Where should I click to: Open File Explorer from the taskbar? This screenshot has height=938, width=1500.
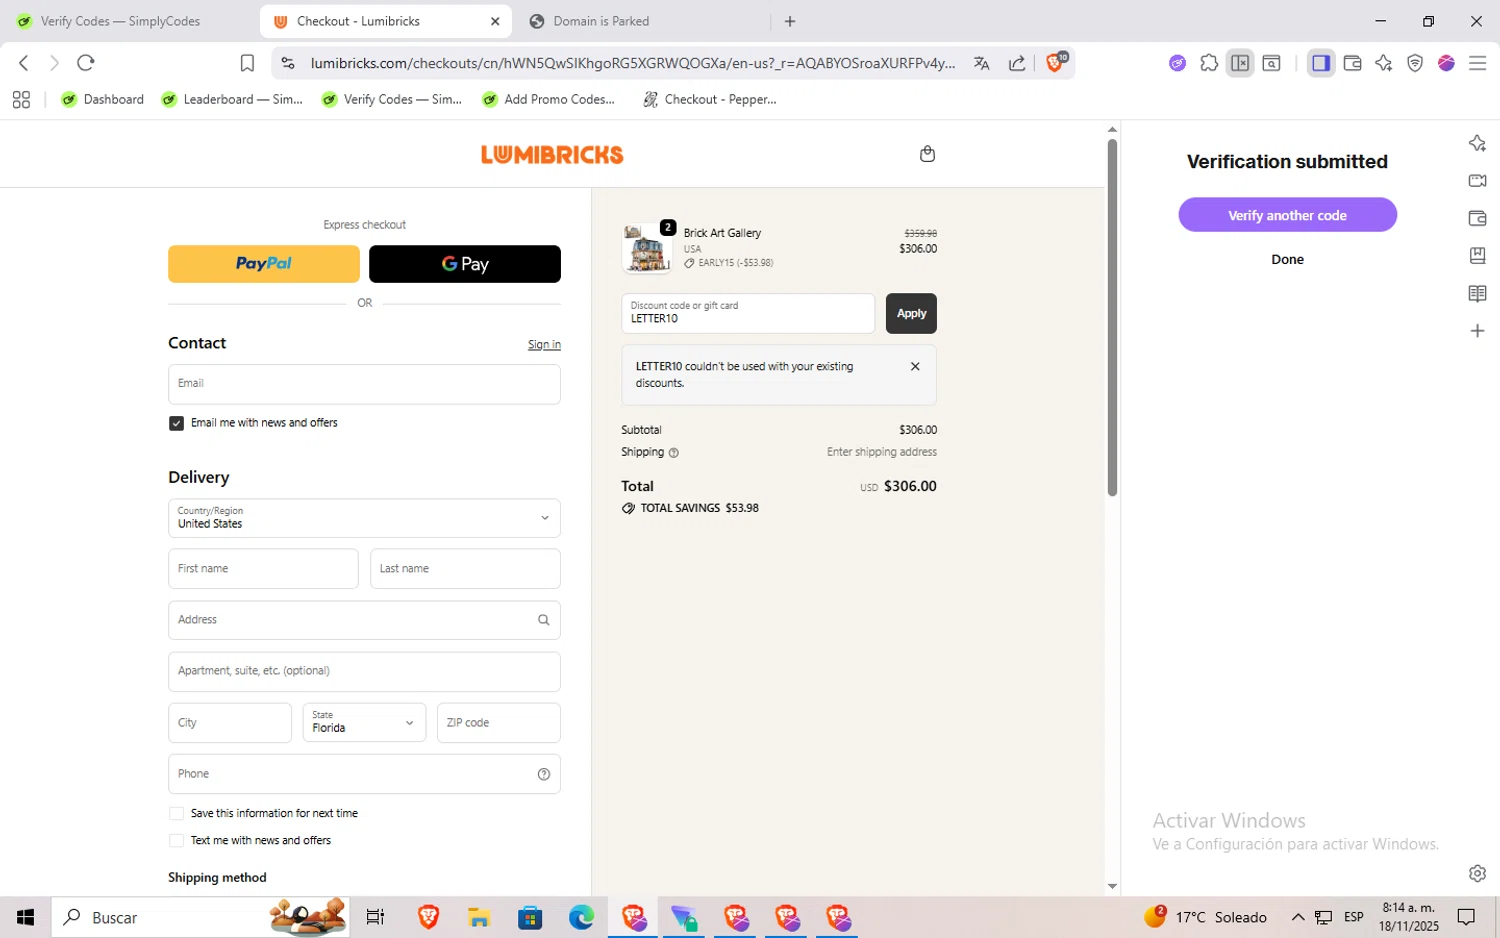point(479,917)
